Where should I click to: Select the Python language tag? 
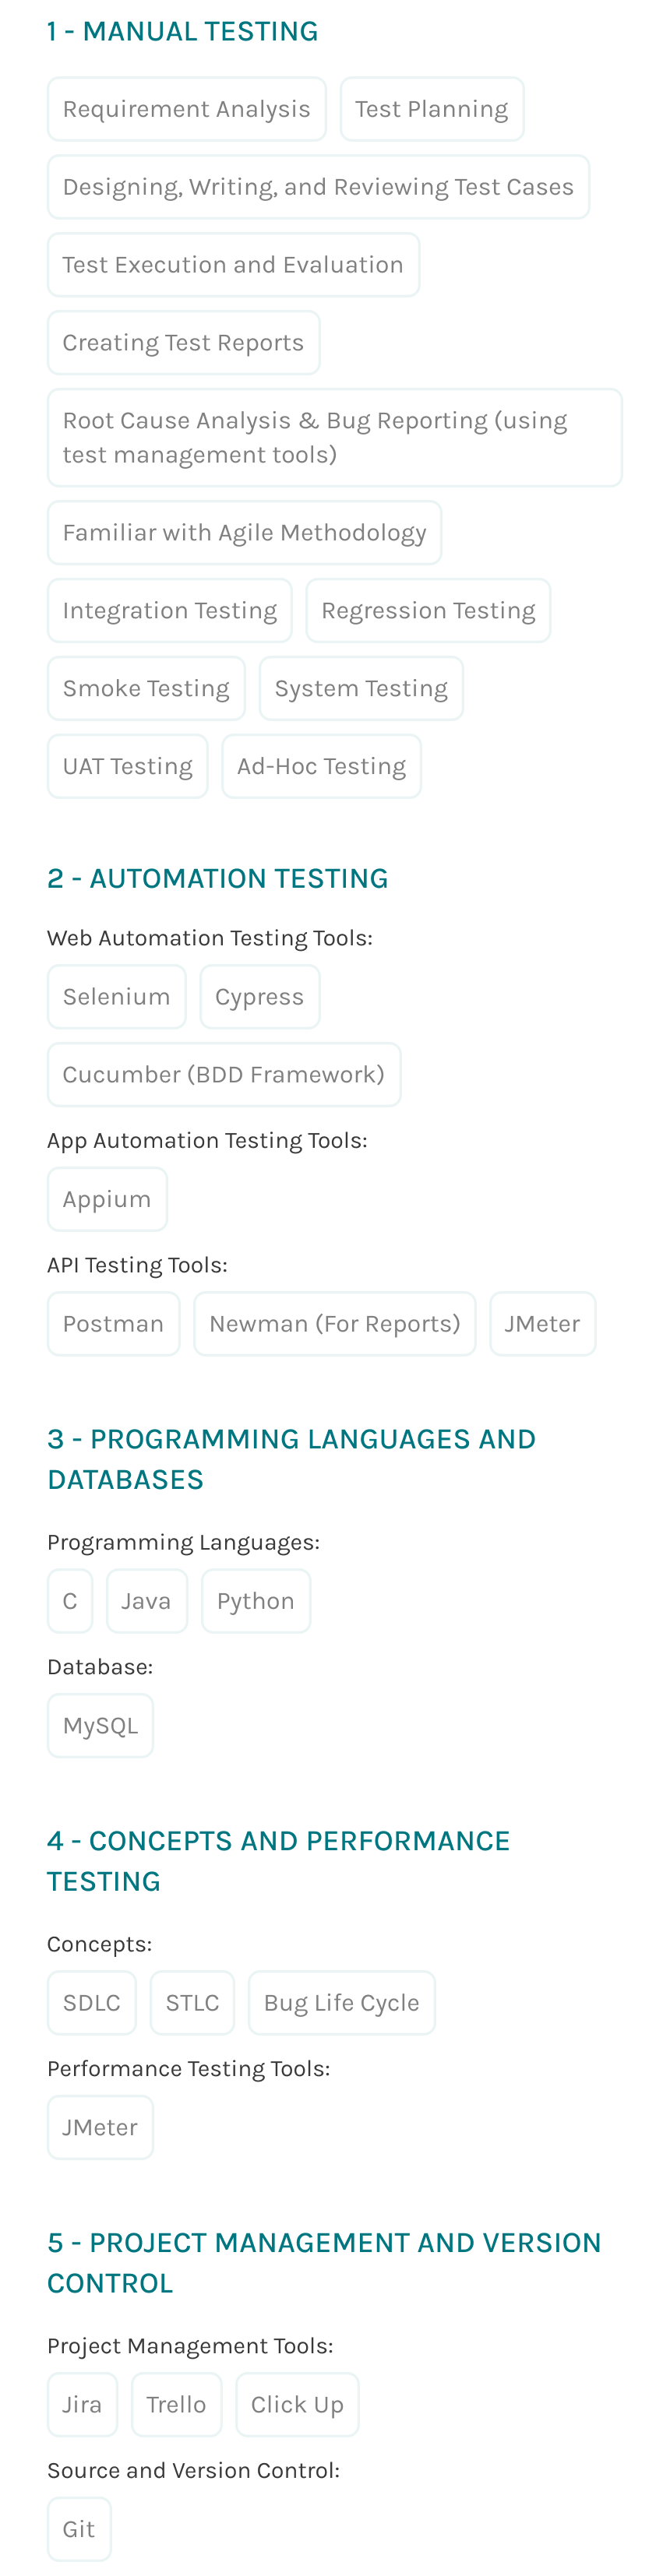pyautogui.click(x=256, y=1602)
